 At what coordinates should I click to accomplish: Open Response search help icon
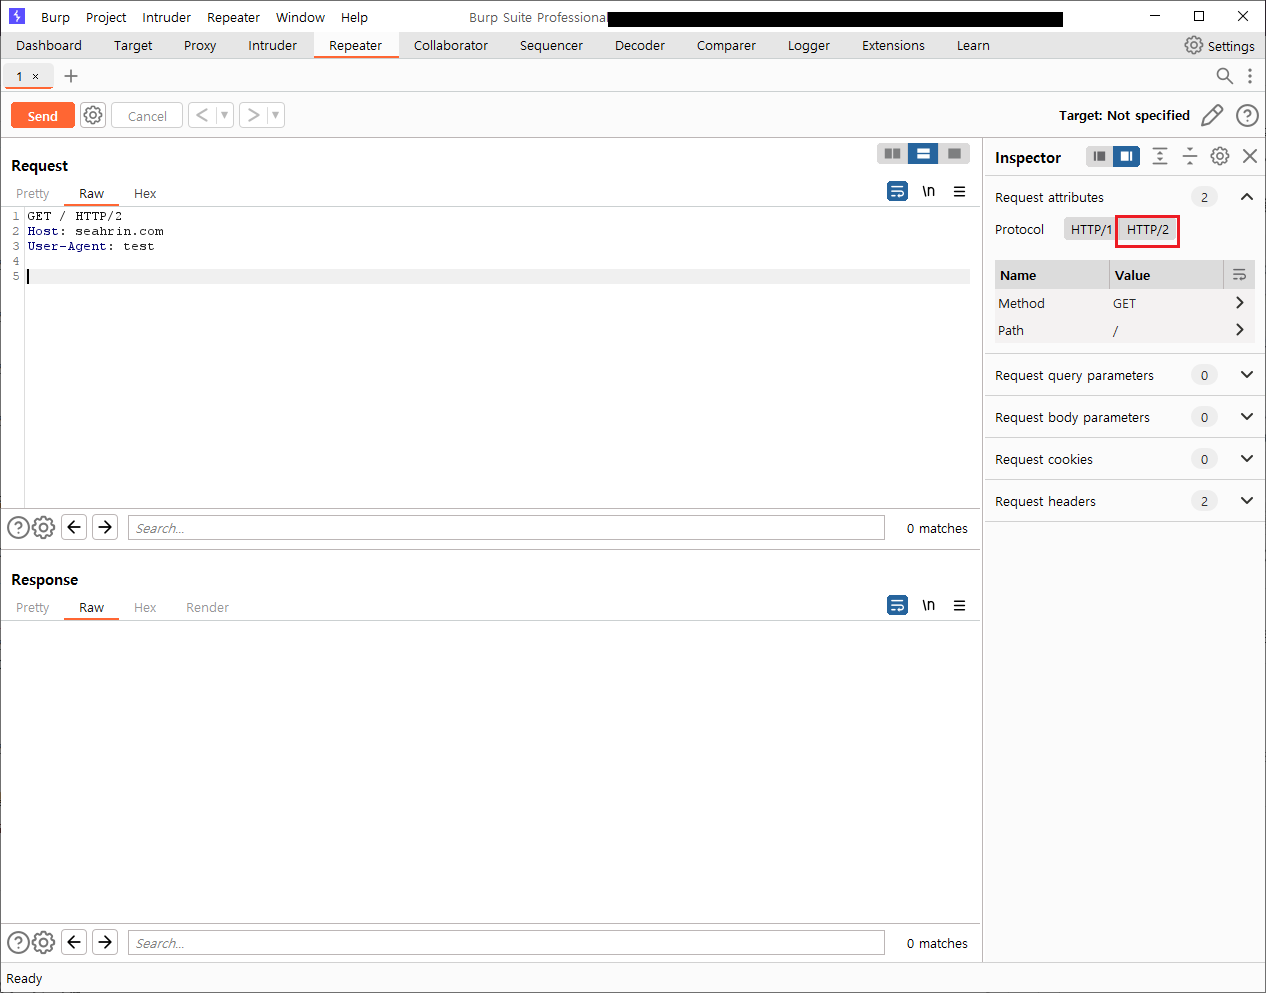[18, 942]
